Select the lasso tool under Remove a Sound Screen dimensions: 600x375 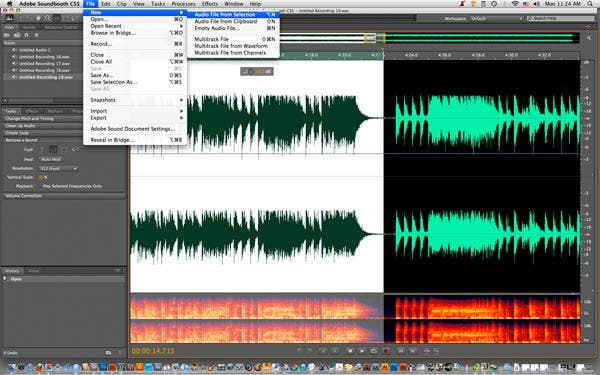(75, 149)
